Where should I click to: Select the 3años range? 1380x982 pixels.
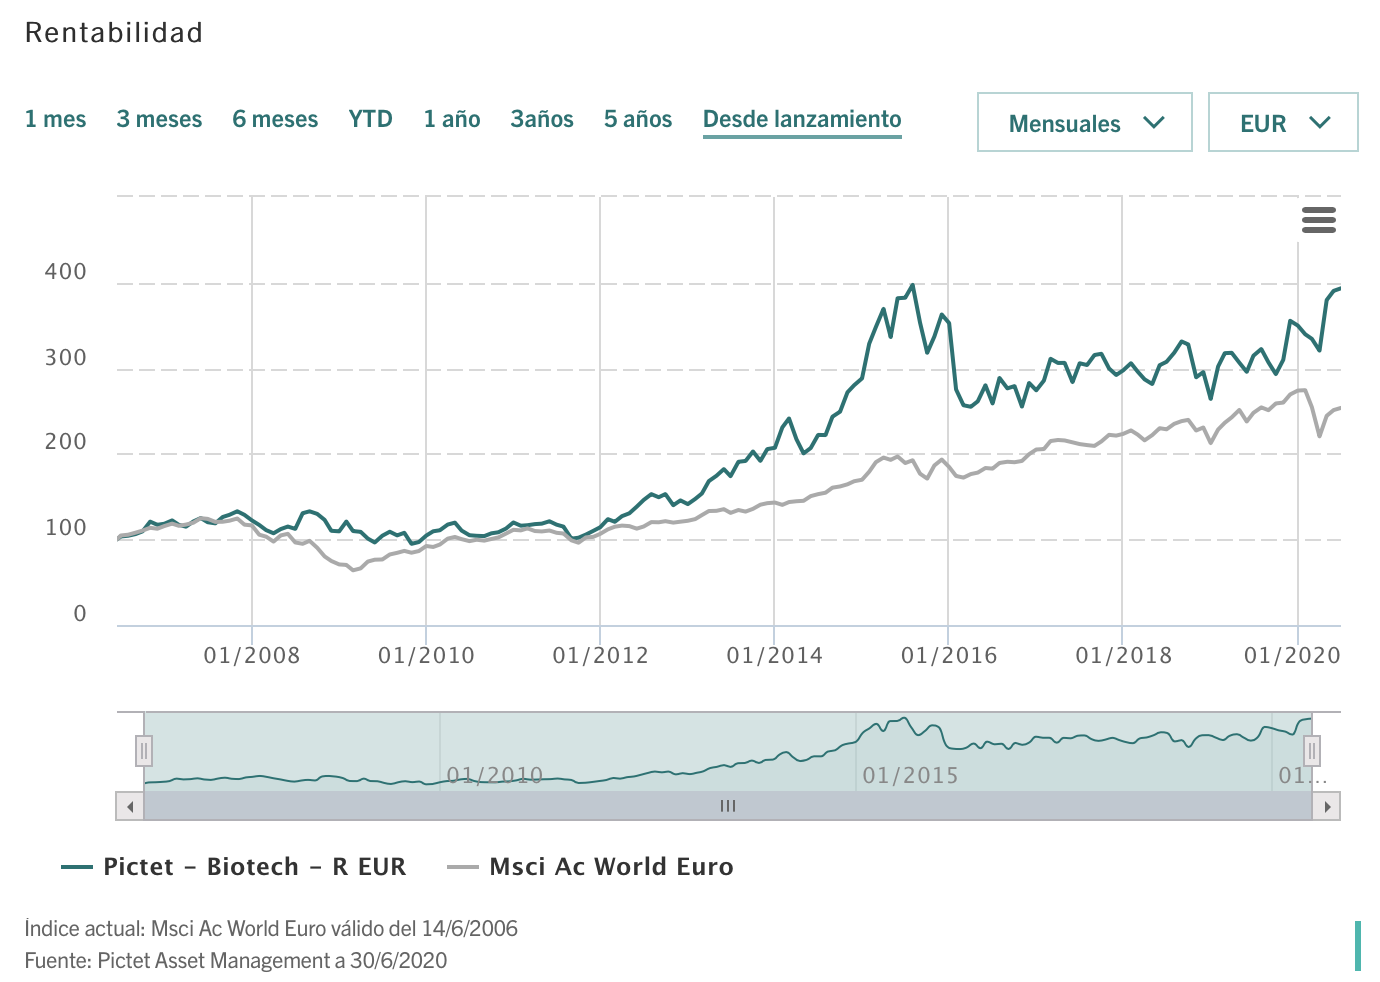click(541, 120)
